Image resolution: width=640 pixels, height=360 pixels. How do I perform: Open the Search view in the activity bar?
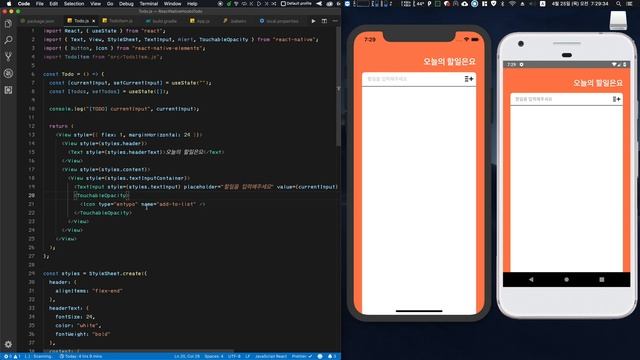[8, 40]
